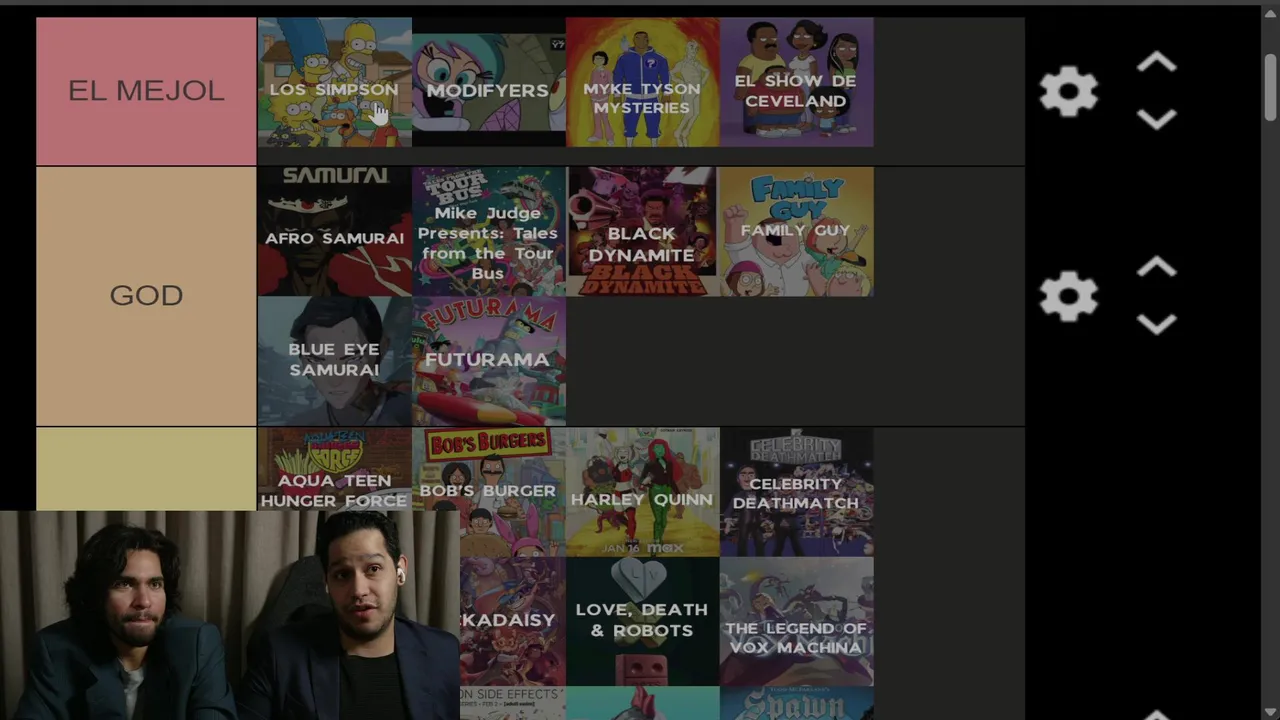
Task: Select The Legend of Vox Machina tile
Action: click(796, 621)
